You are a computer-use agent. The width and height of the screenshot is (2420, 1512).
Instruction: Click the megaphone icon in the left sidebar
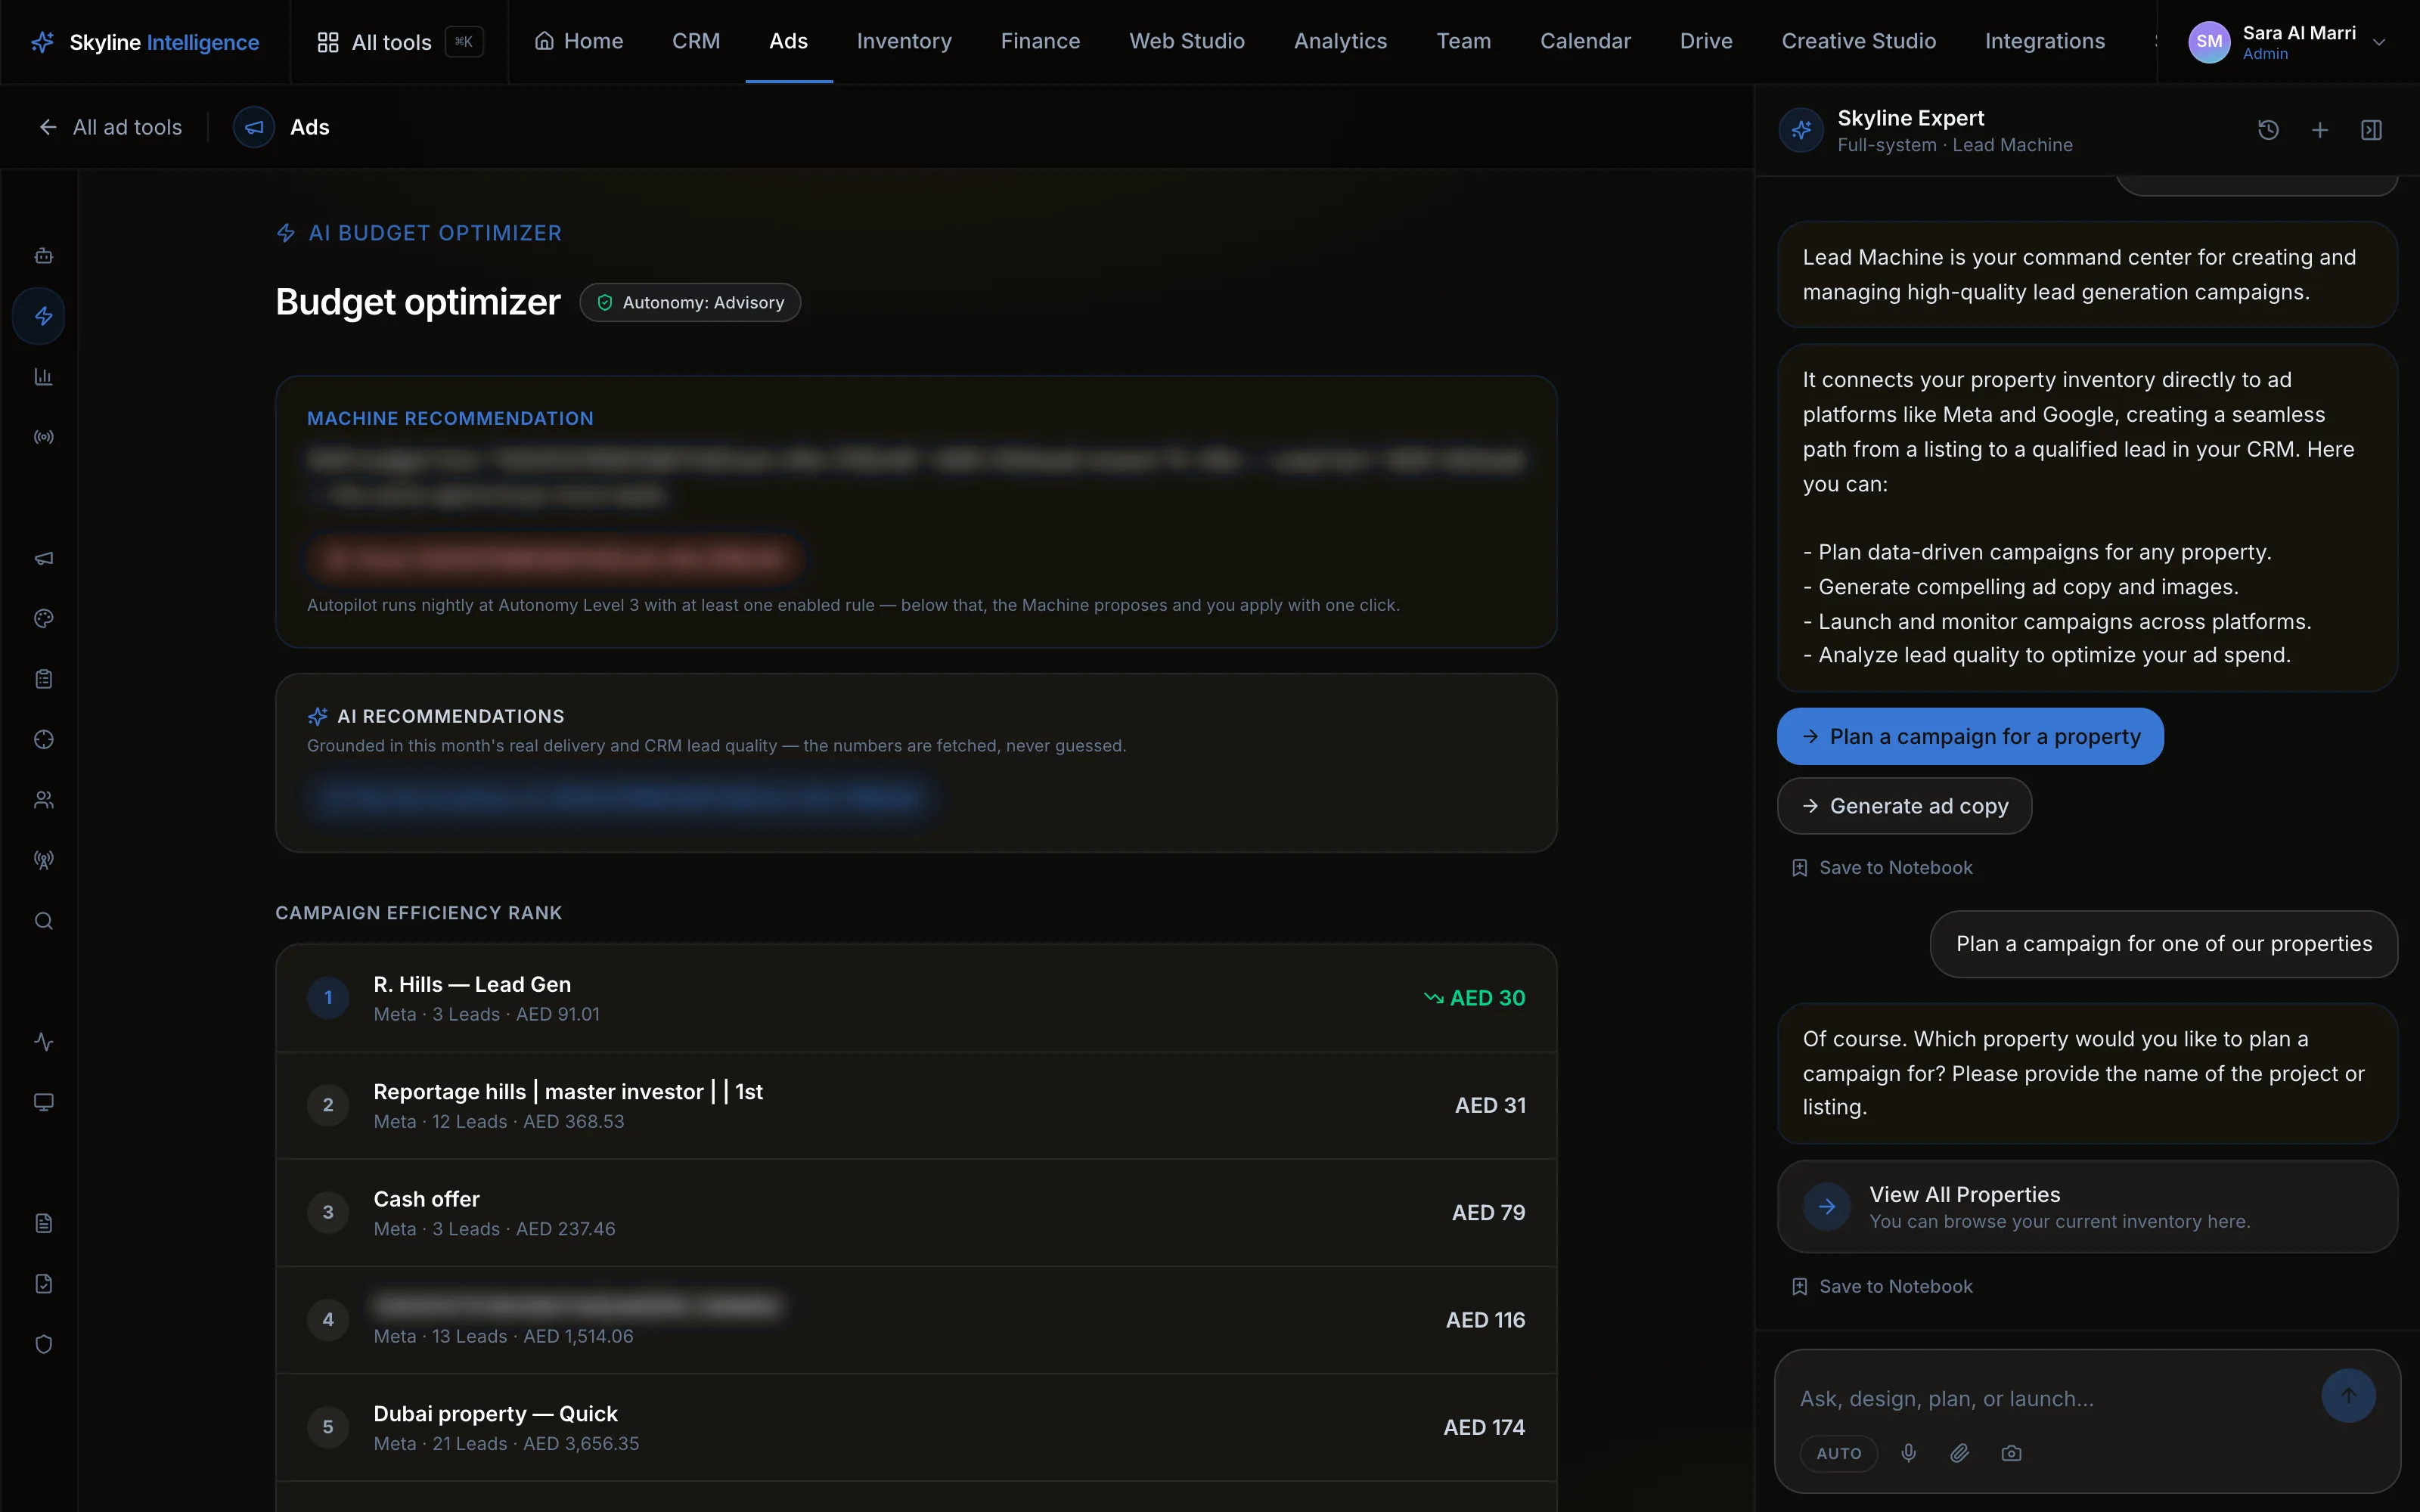pyautogui.click(x=43, y=558)
